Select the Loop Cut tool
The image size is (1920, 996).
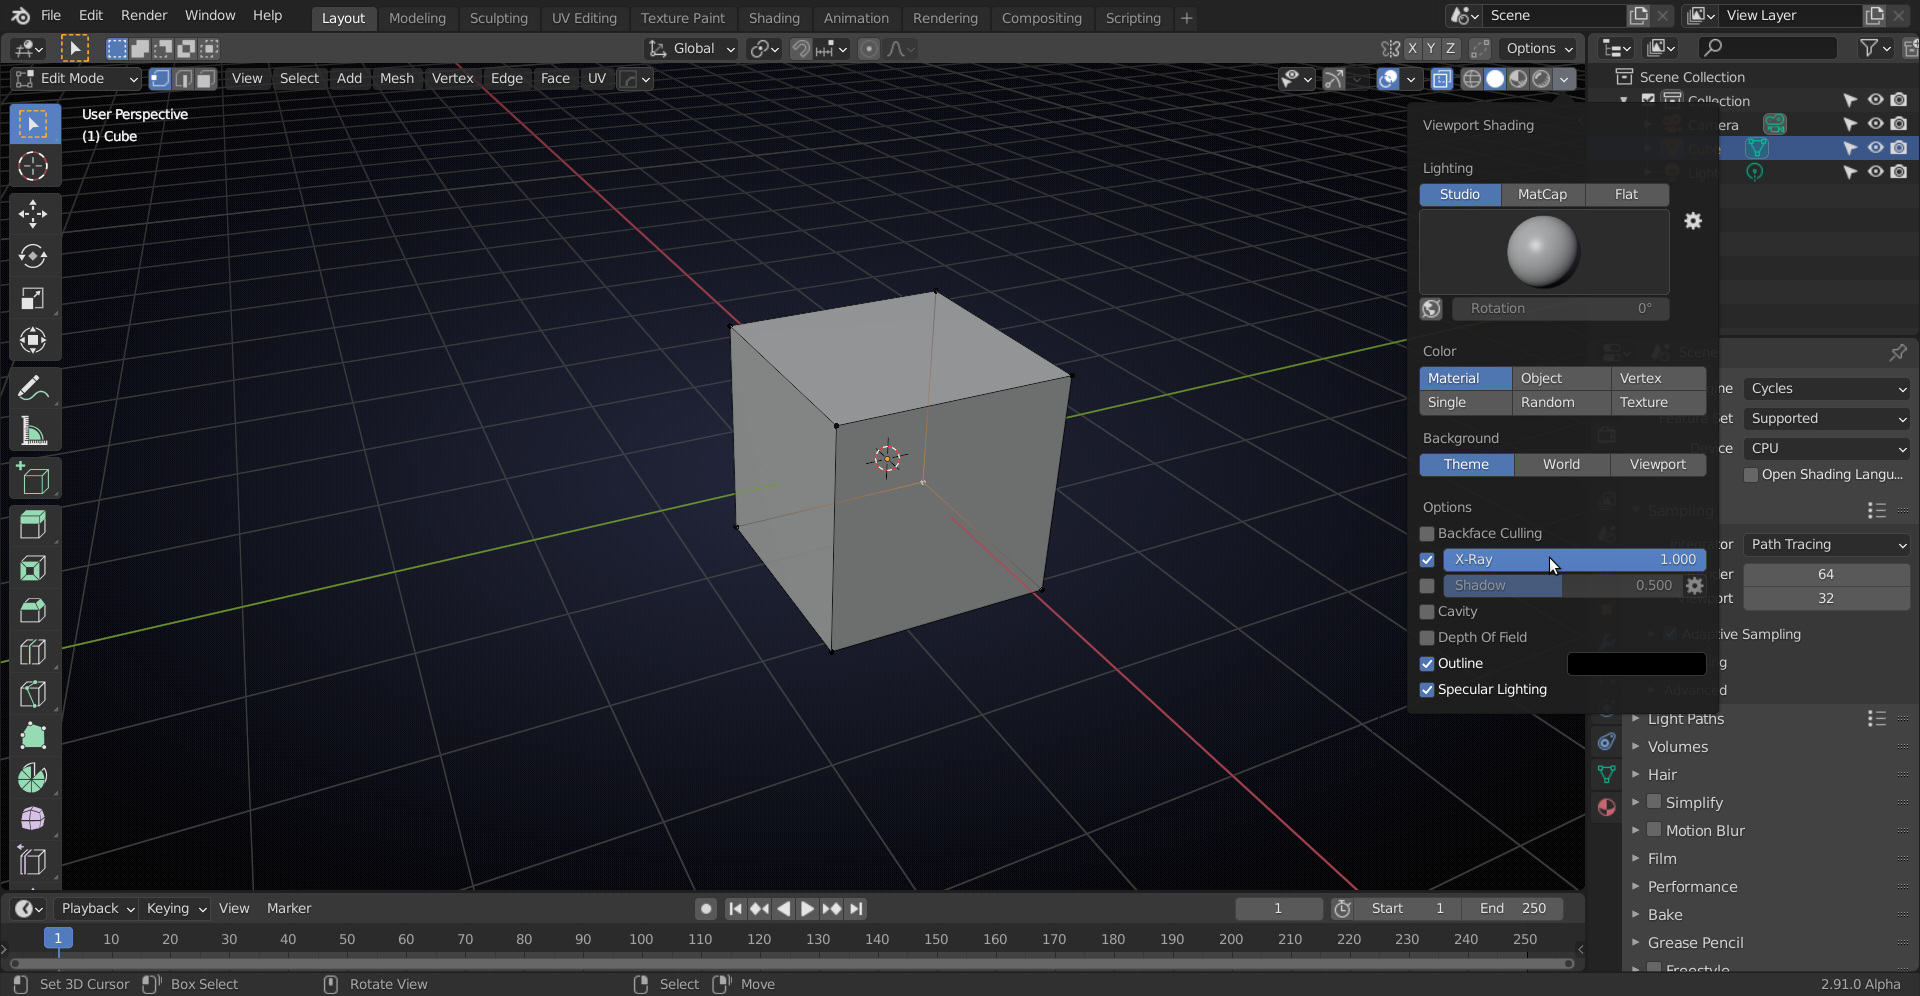pyautogui.click(x=33, y=652)
